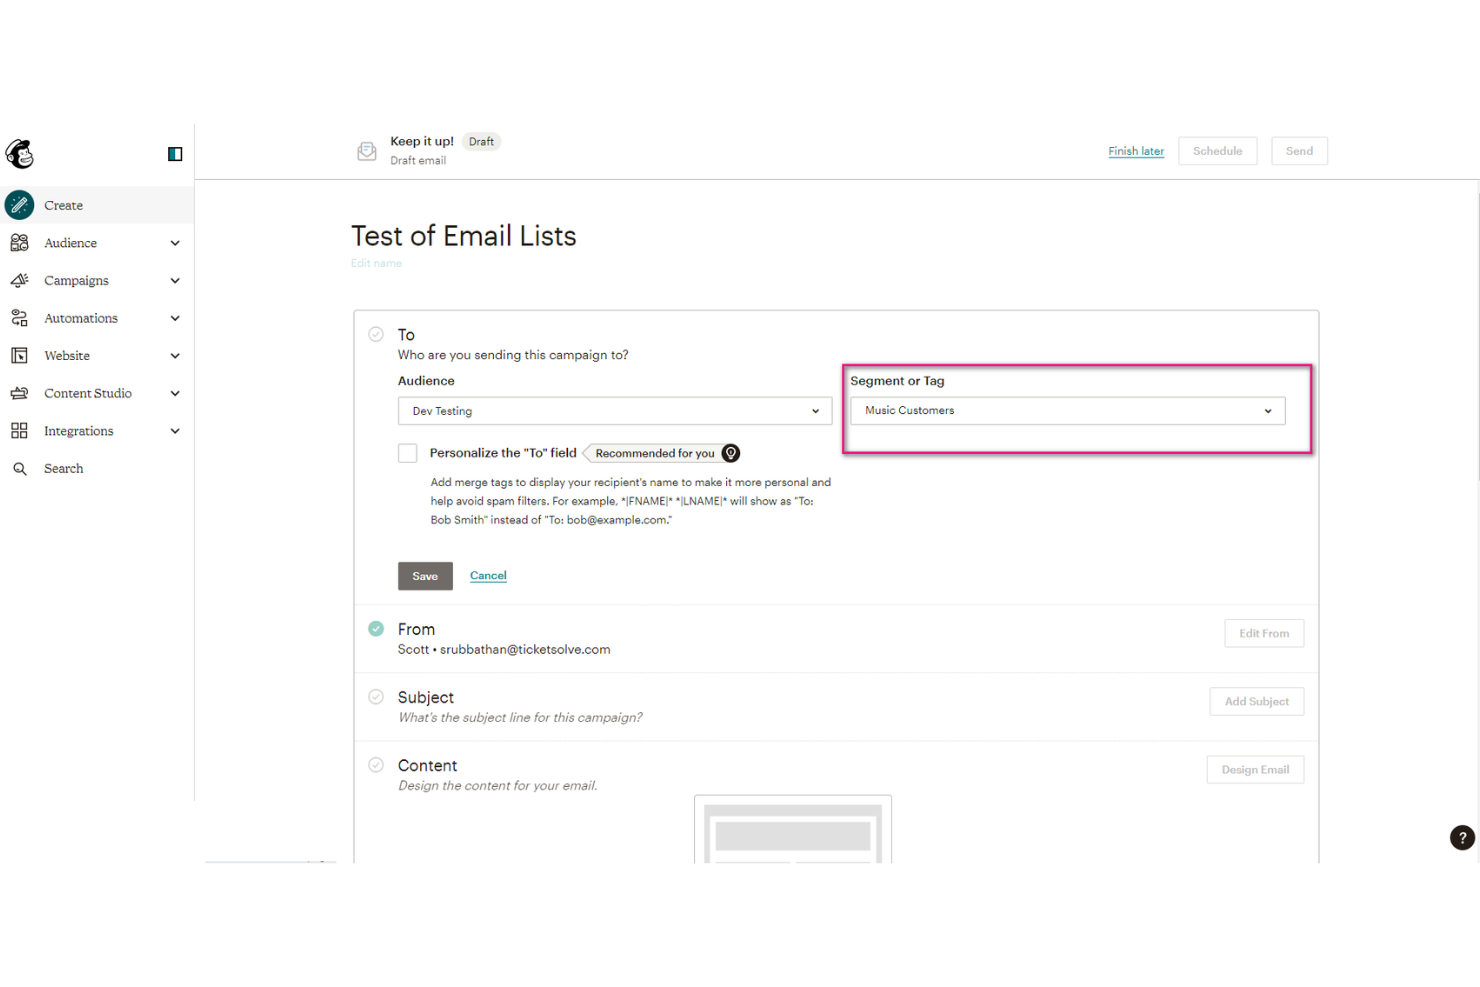Click the Audience people icon
This screenshot has height=987, width=1480.
[19, 243]
